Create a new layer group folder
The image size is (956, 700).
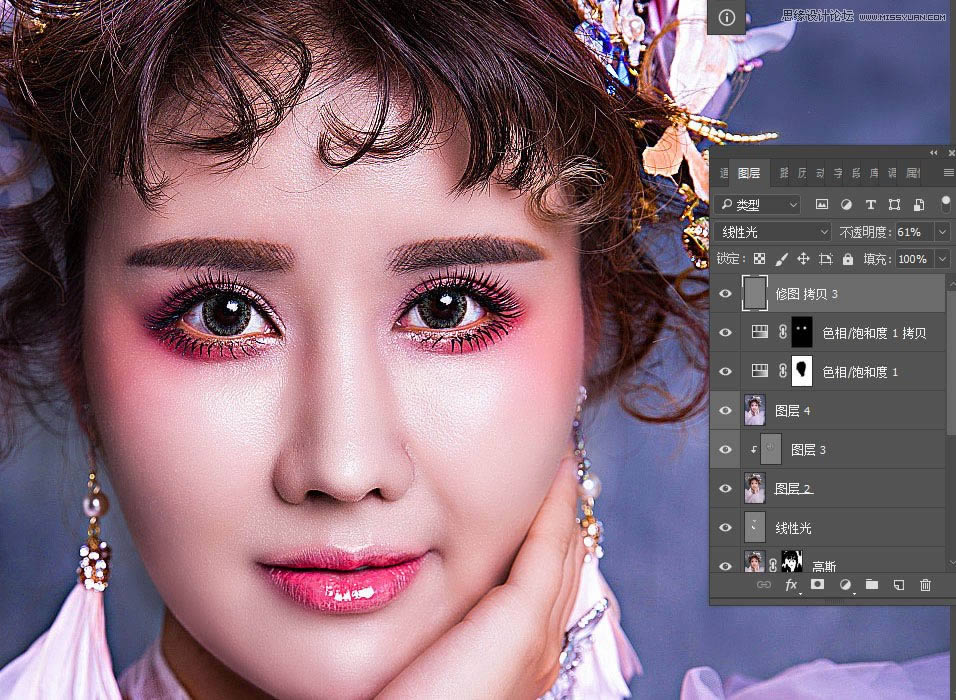tap(872, 584)
